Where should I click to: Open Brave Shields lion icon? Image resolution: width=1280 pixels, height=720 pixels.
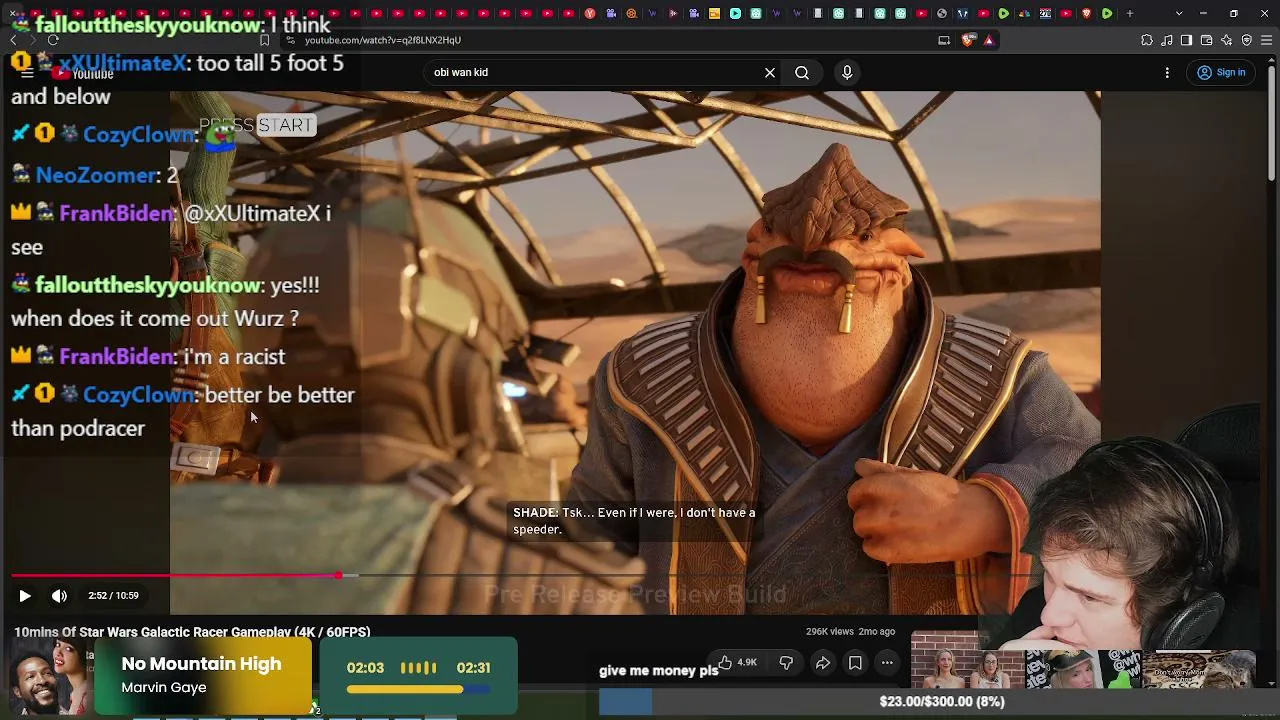pyautogui.click(x=967, y=40)
